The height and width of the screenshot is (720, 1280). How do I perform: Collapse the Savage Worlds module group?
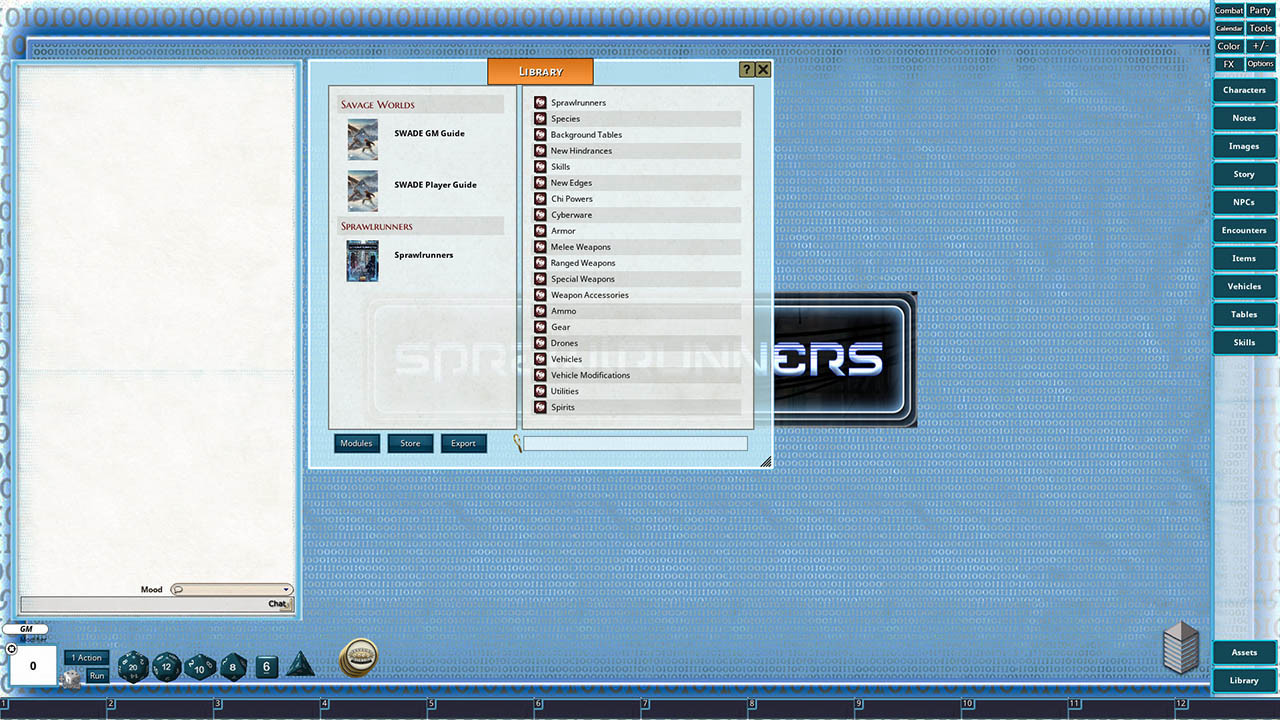pyautogui.click(x=420, y=103)
